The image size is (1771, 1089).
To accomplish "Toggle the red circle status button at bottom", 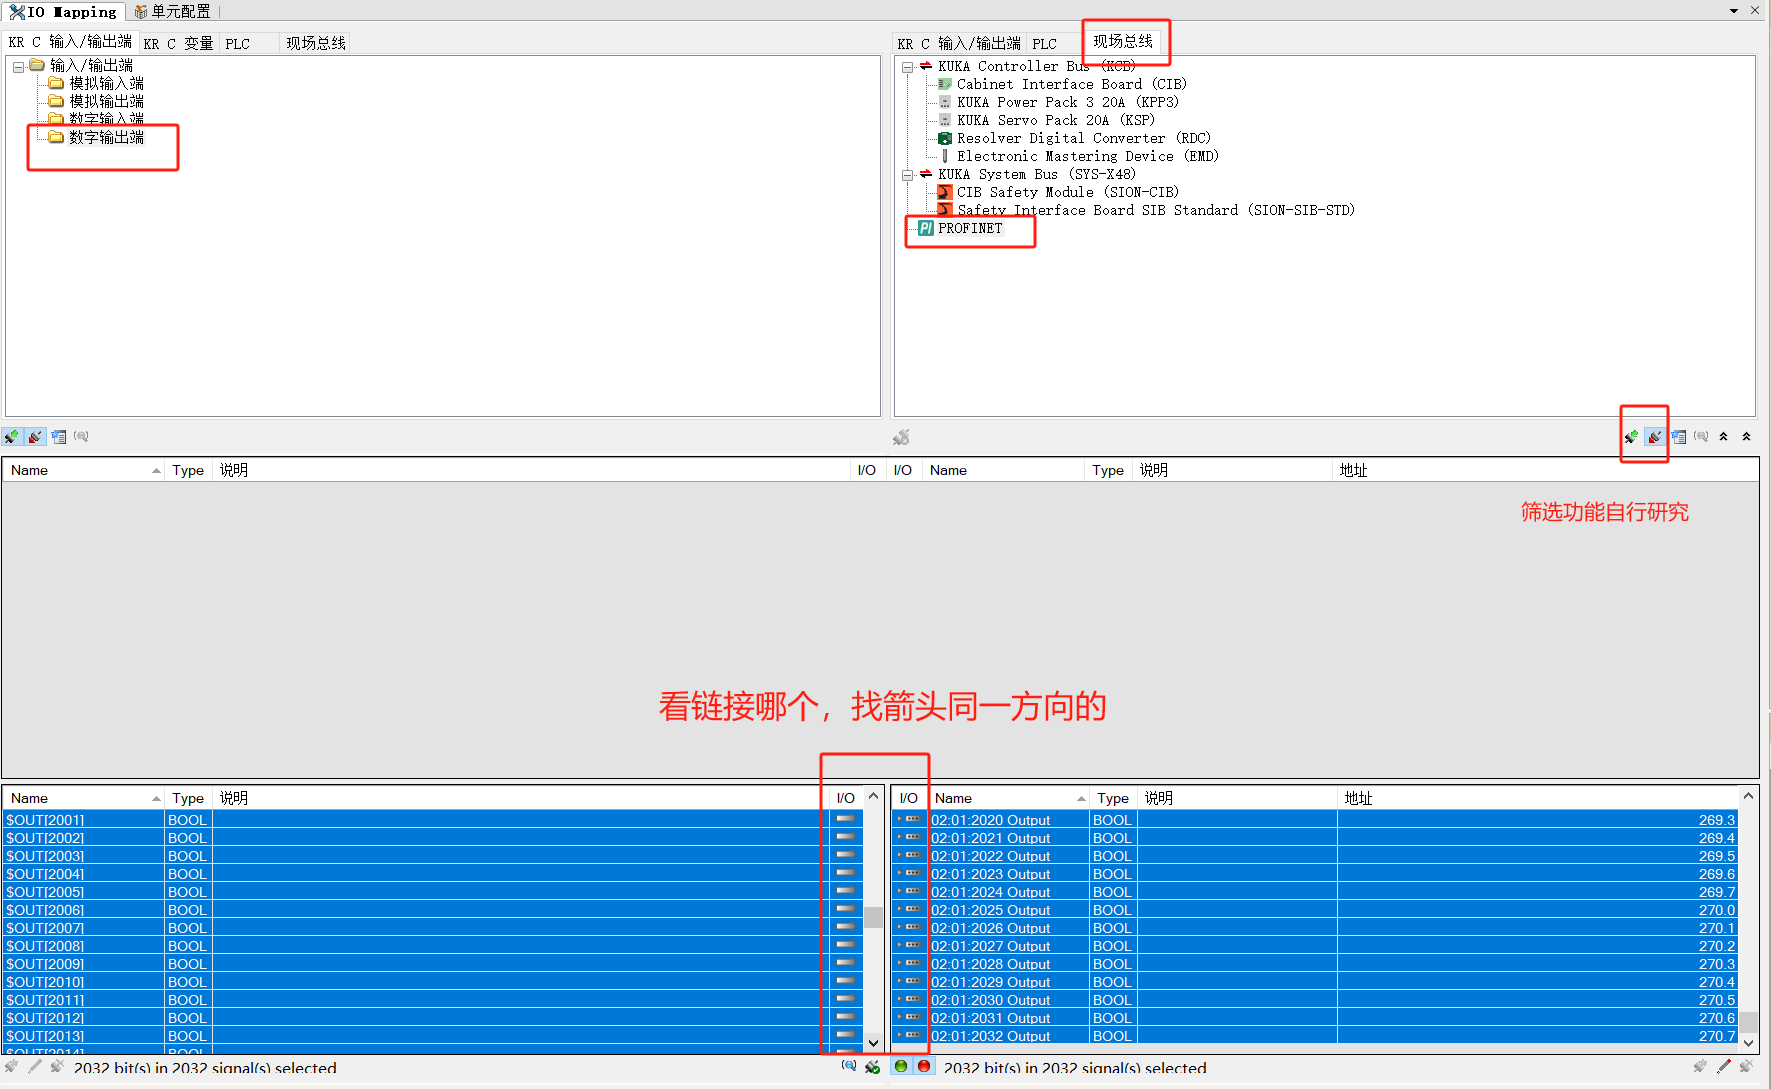I will click(924, 1066).
